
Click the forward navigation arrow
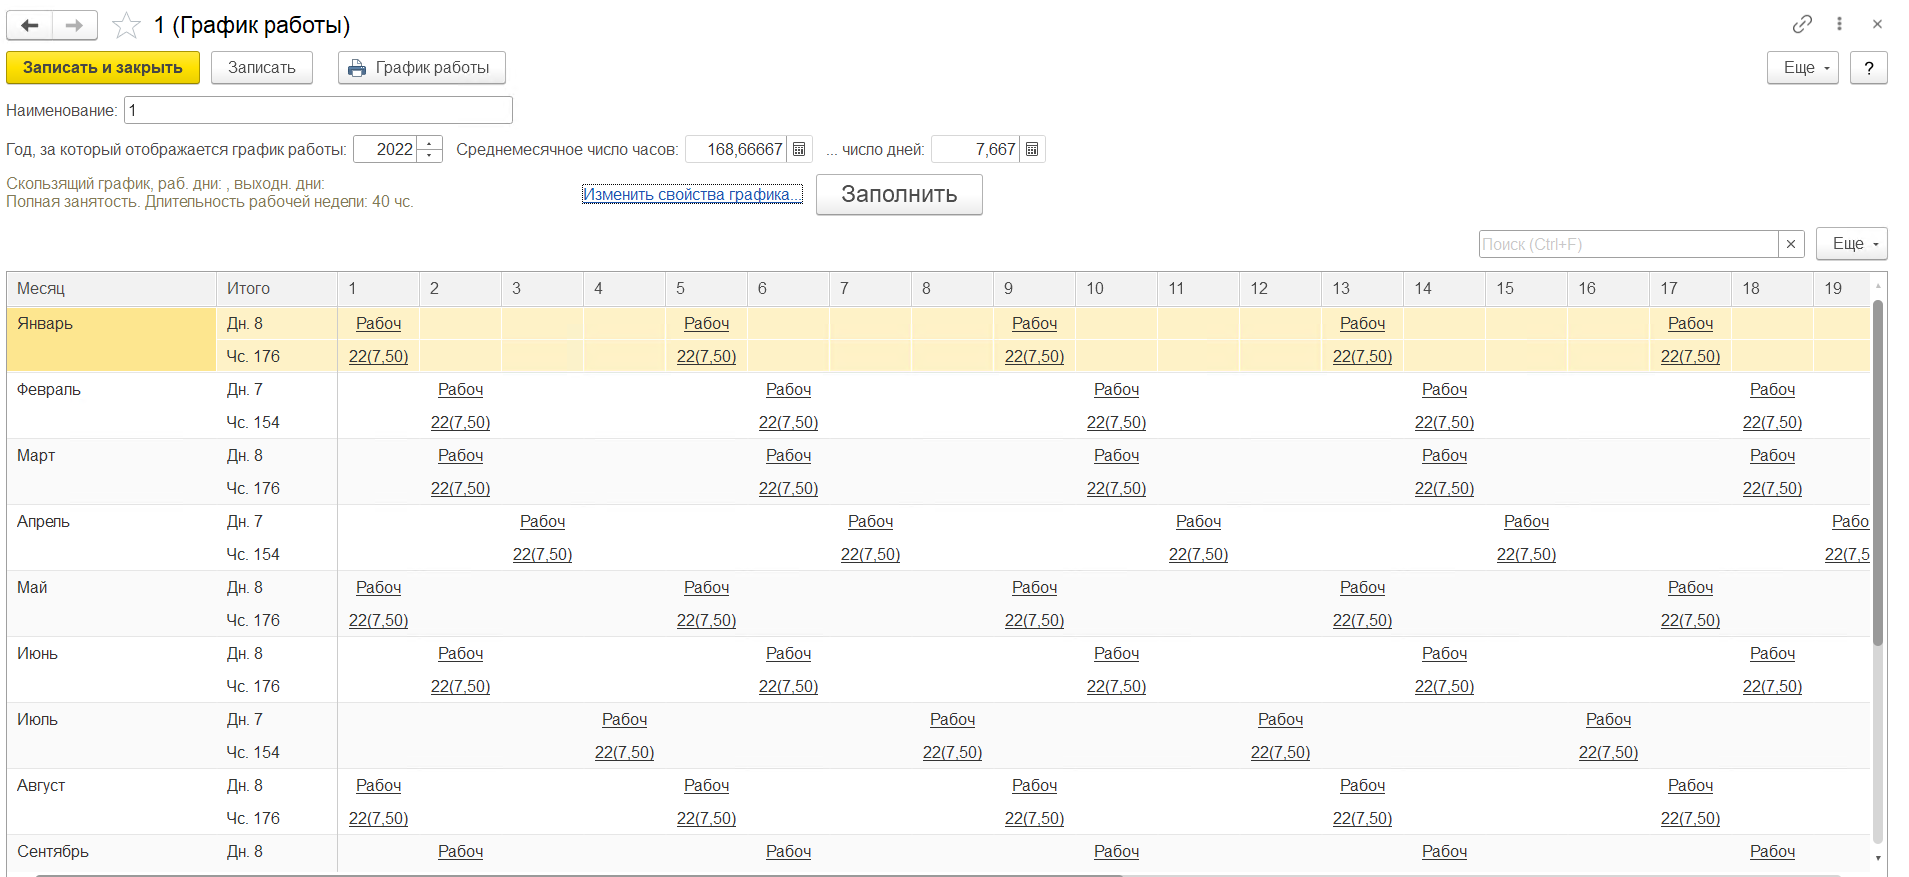coord(74,25)
